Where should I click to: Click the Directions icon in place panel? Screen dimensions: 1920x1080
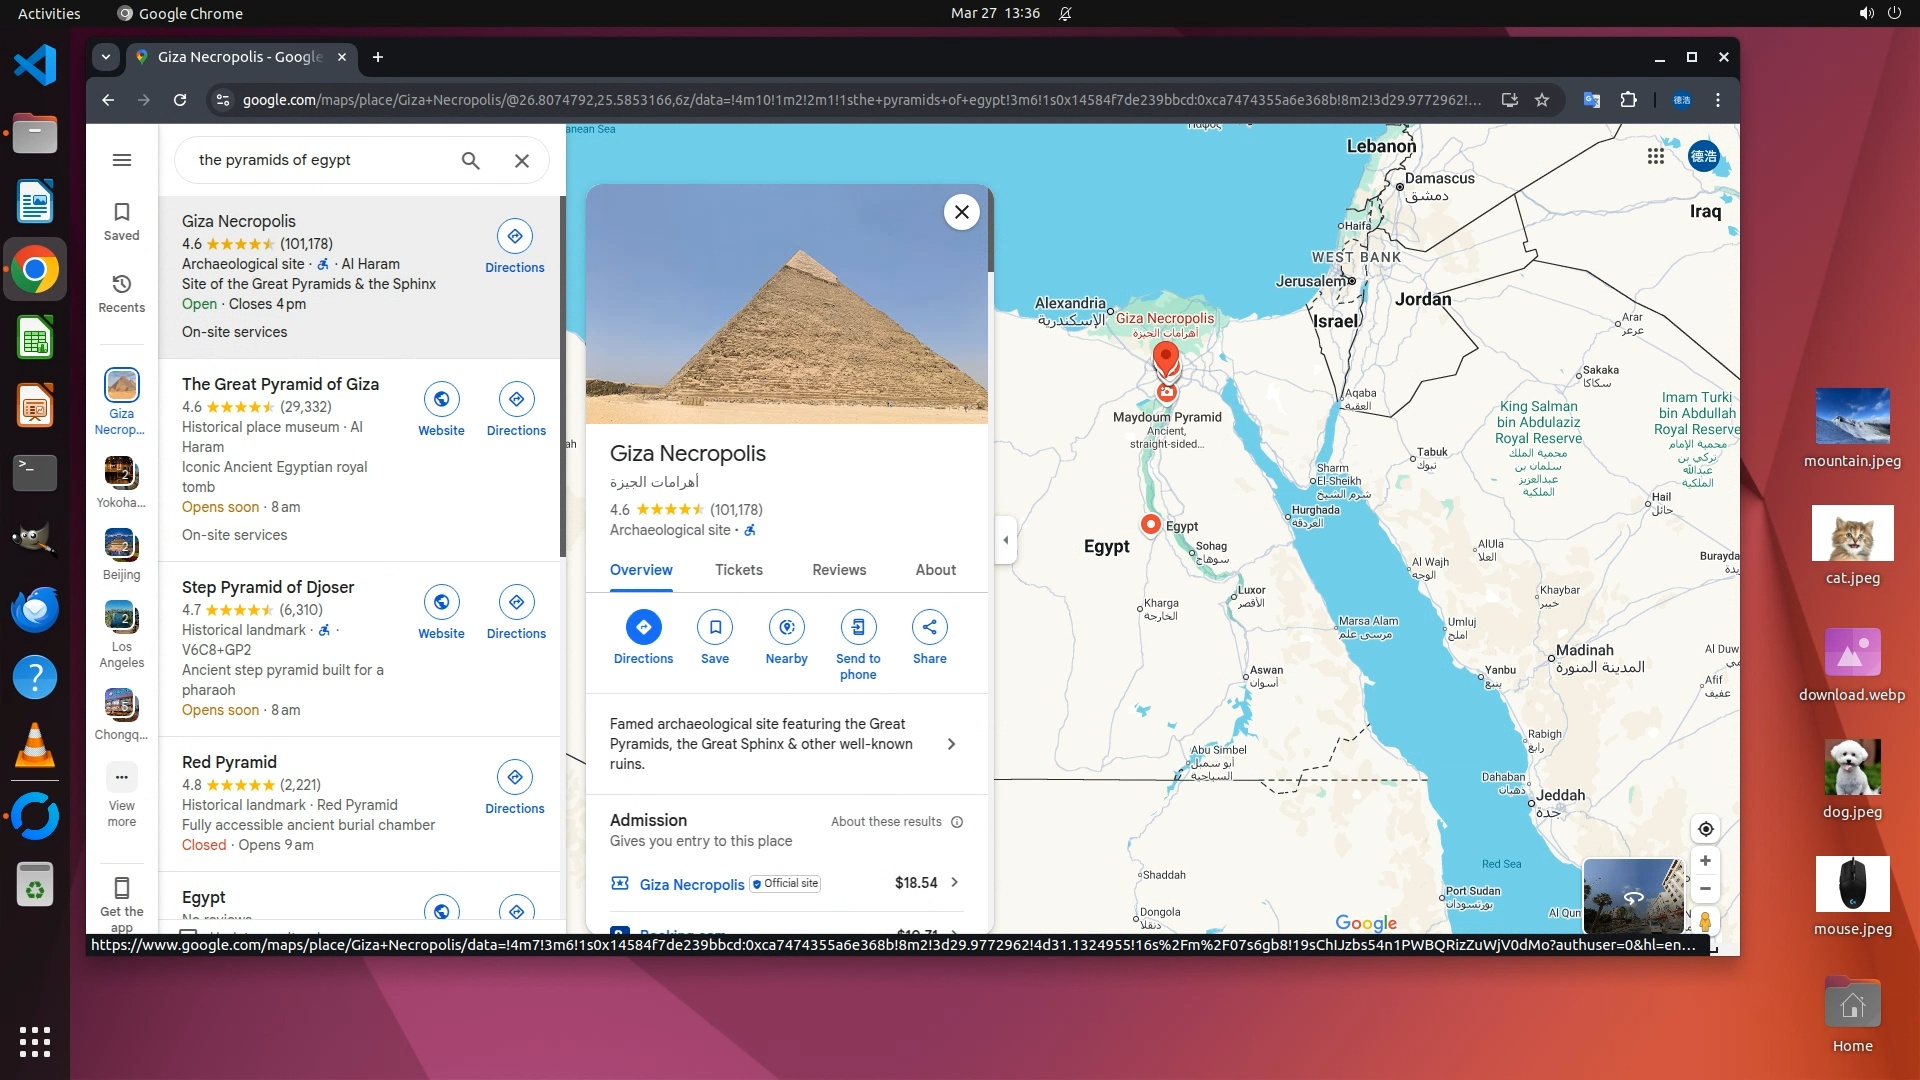tap(643, 627)
